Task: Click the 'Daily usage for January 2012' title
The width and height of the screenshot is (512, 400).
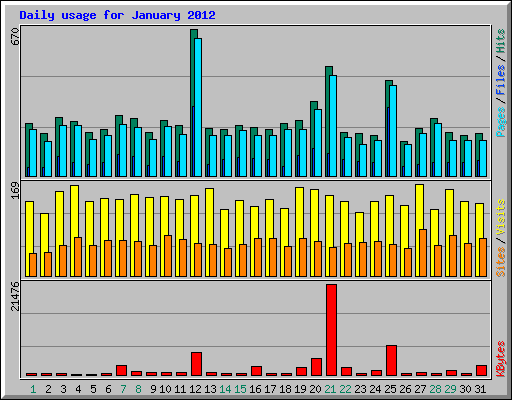Action: [x=117, y=15]
